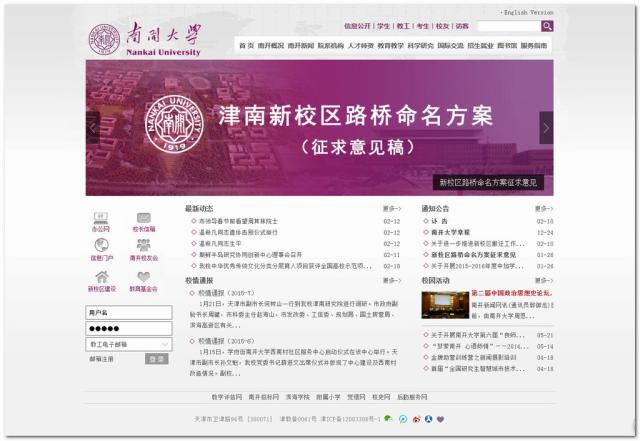The image size is (640, 441).
Task: Open footer link 附属小学
Action: point(328,397)
